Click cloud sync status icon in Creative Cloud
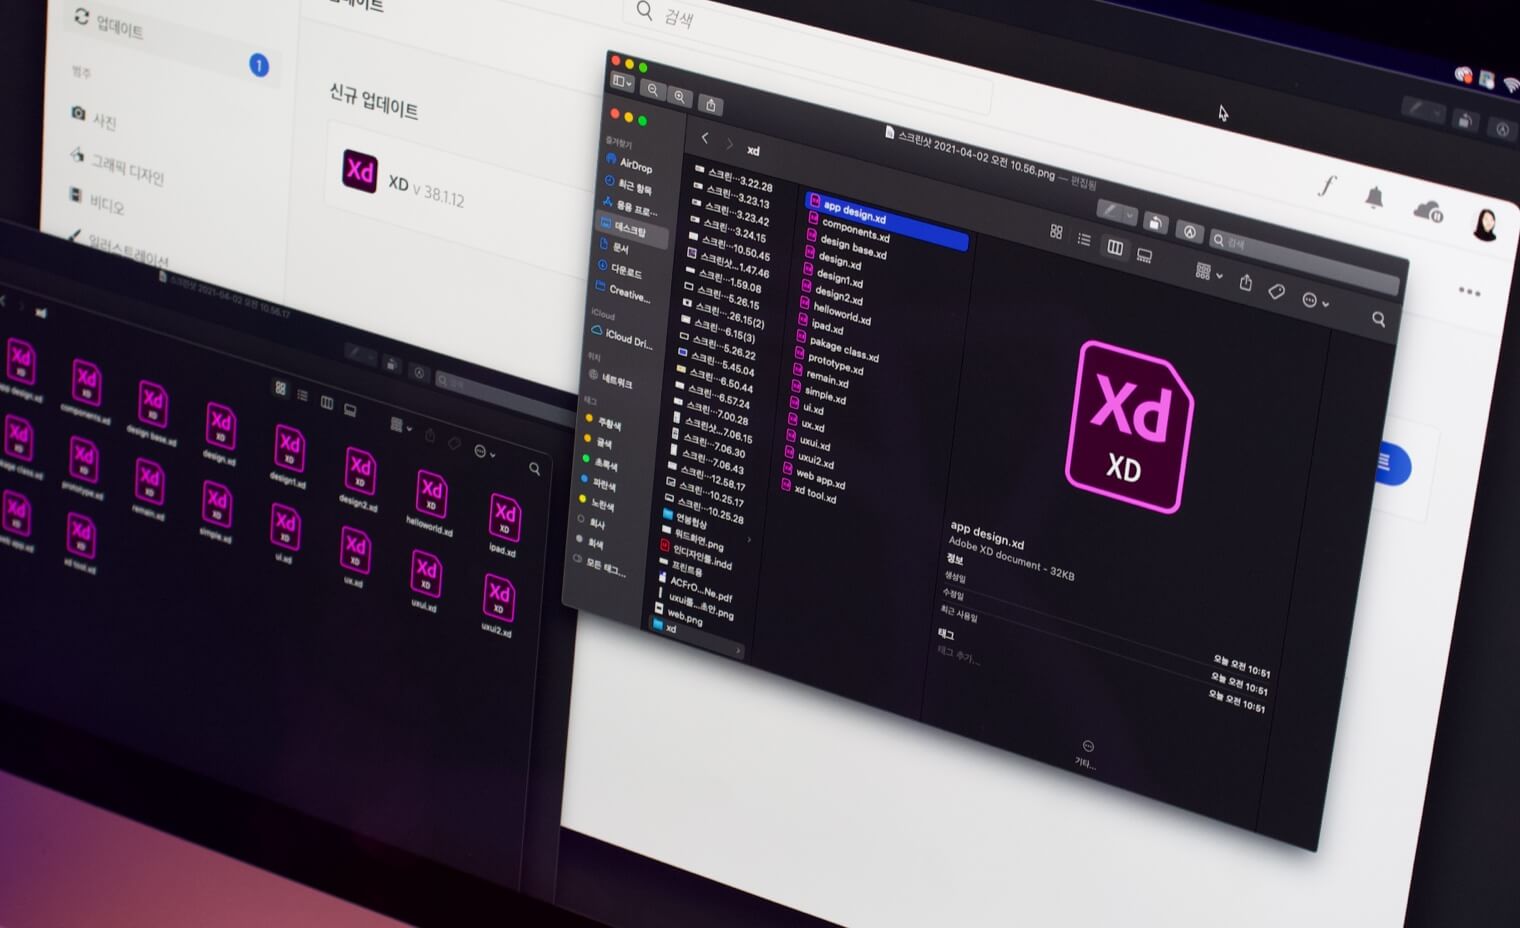This screenshot has height=928, width=1520. point(1428,211)
